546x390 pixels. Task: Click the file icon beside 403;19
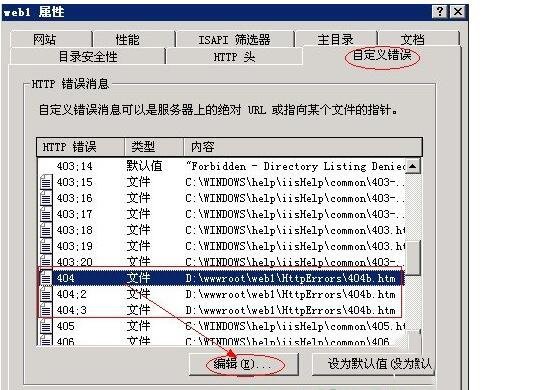[x=46, y=246]
